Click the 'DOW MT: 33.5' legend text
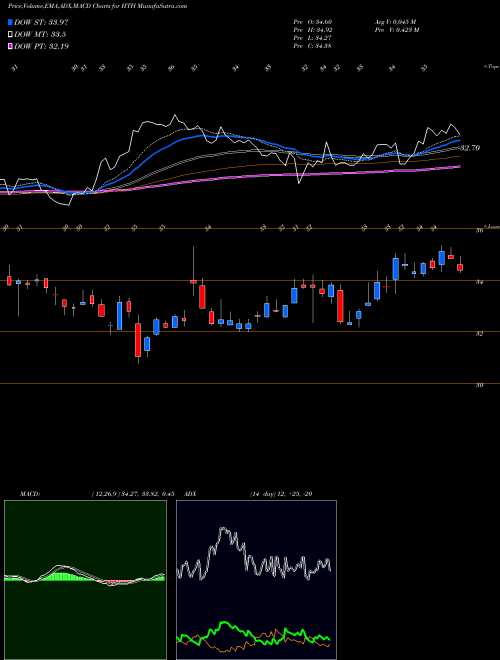The height and width of the screenshot is (660, 500). click(40, 35)
